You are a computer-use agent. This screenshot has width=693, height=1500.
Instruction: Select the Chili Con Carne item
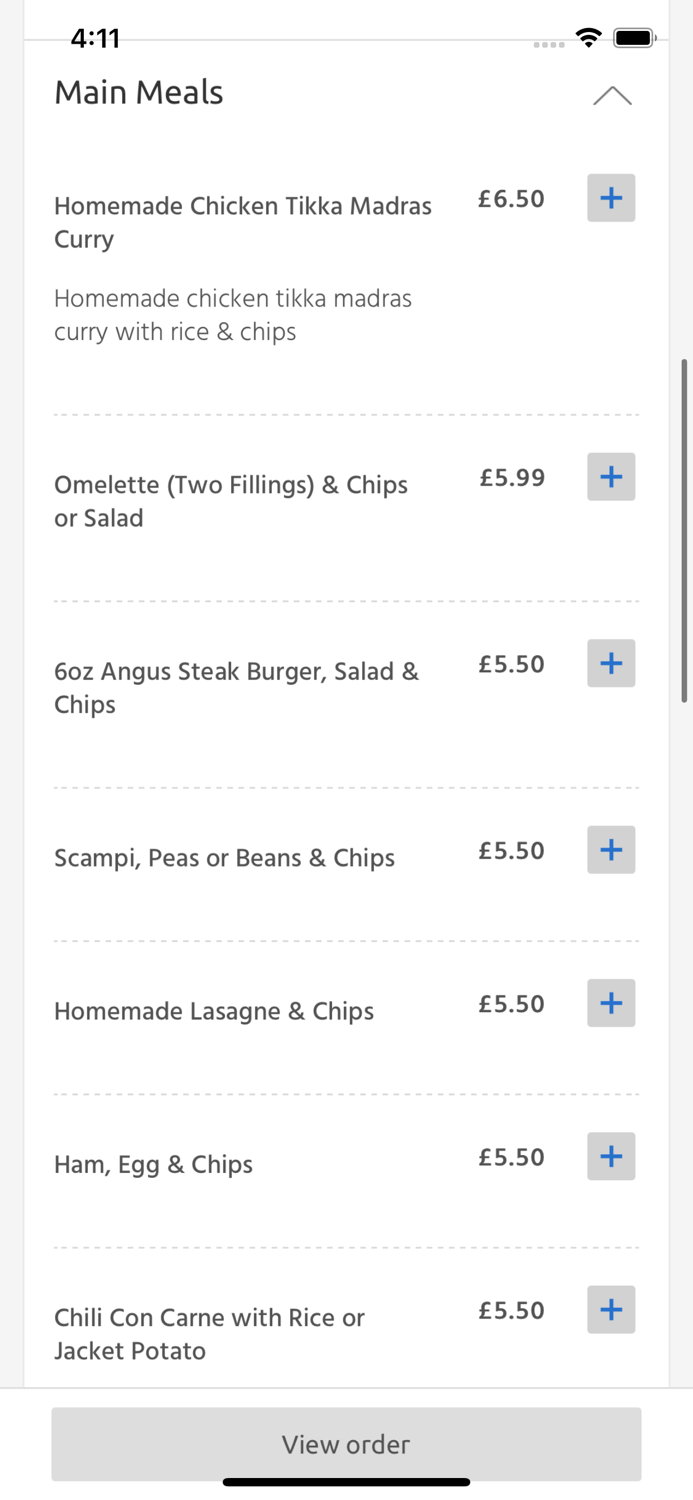210,1334
